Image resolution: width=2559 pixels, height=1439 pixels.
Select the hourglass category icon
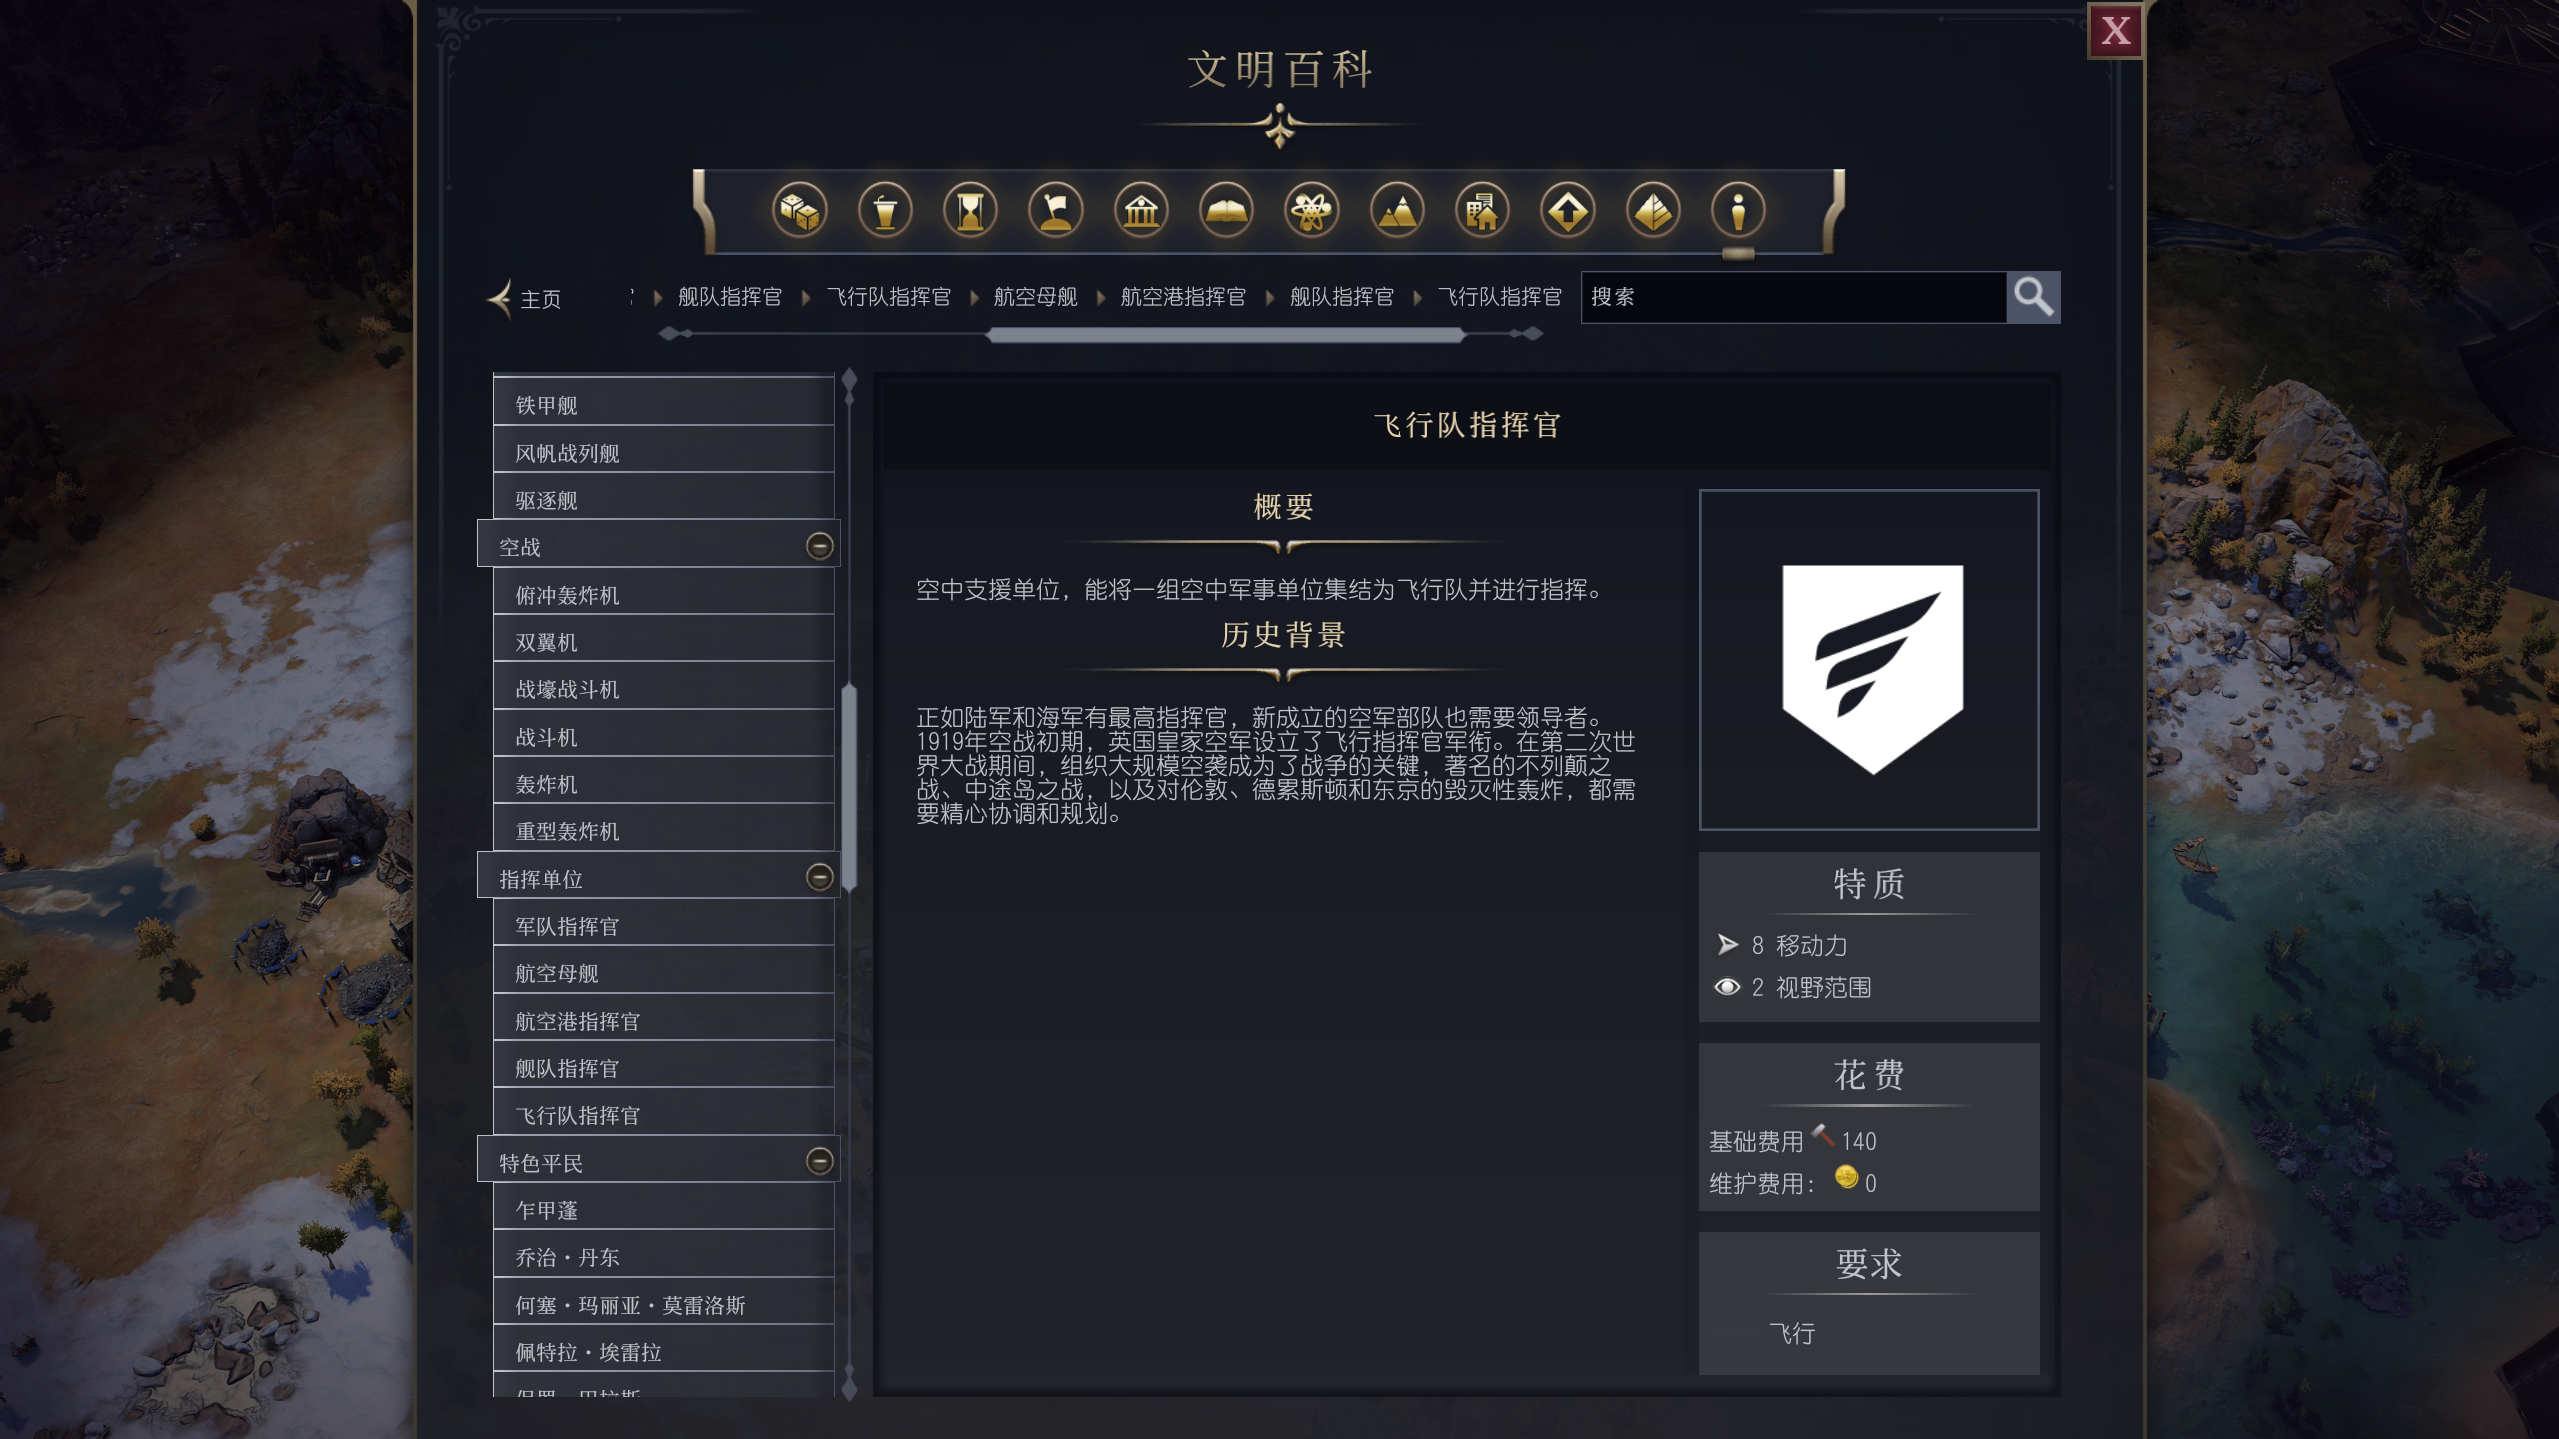[x=970, y=211]
